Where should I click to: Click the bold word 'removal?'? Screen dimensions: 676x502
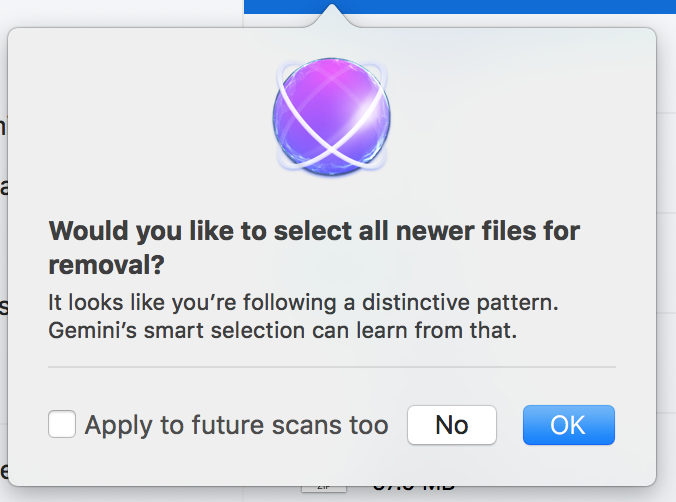pos(106,265)
